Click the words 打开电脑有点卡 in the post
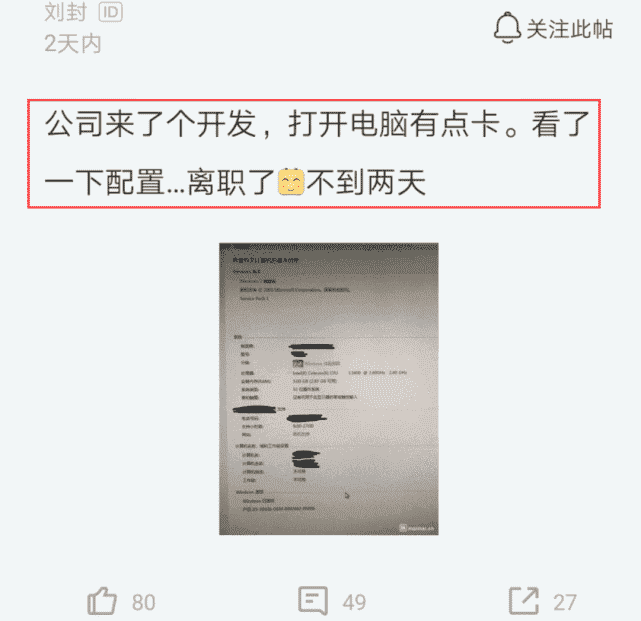 point(394,124)
